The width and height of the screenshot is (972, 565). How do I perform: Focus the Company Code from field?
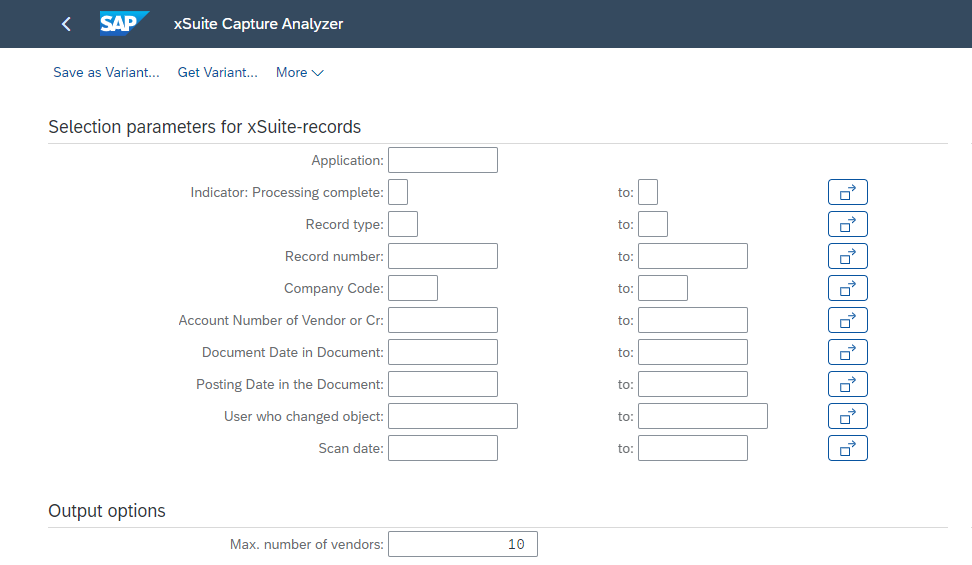coord(413,288)
